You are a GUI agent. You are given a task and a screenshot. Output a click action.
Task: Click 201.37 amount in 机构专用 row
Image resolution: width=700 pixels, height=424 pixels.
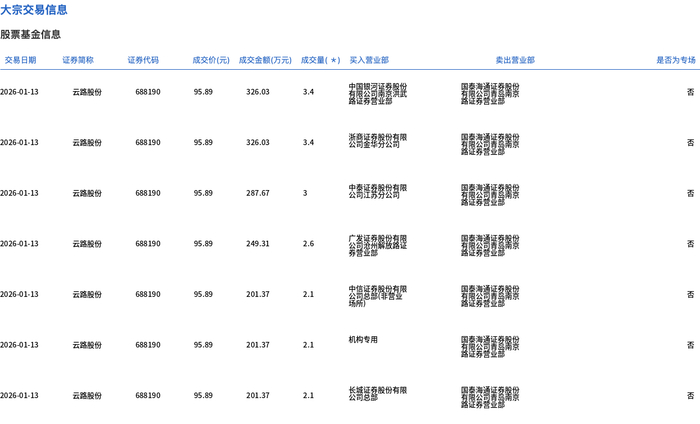(x=258, y=345)
